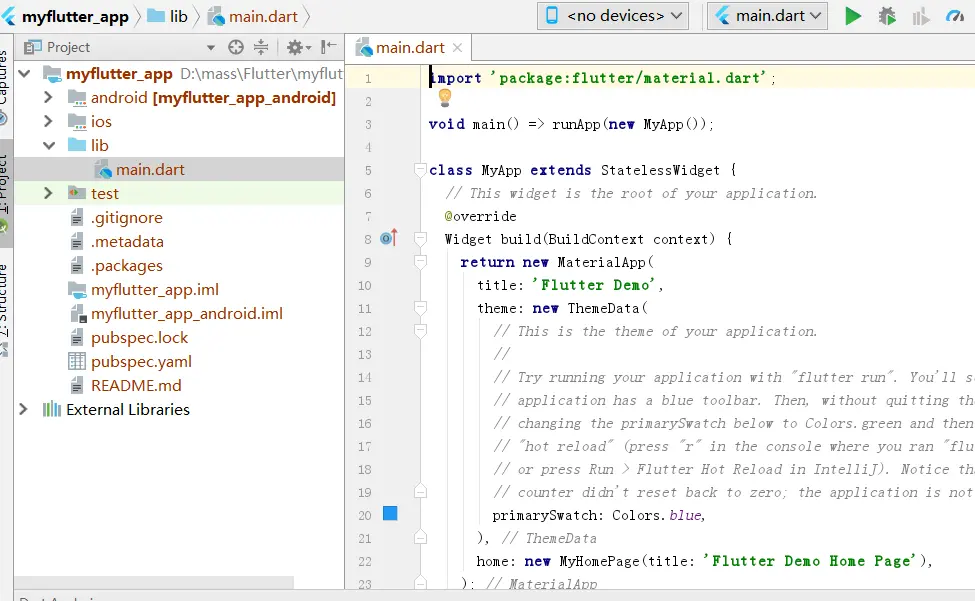Open the profiler gauge icon in toolbar
This screenshot has height=601, width=975.
click(954, 16)
